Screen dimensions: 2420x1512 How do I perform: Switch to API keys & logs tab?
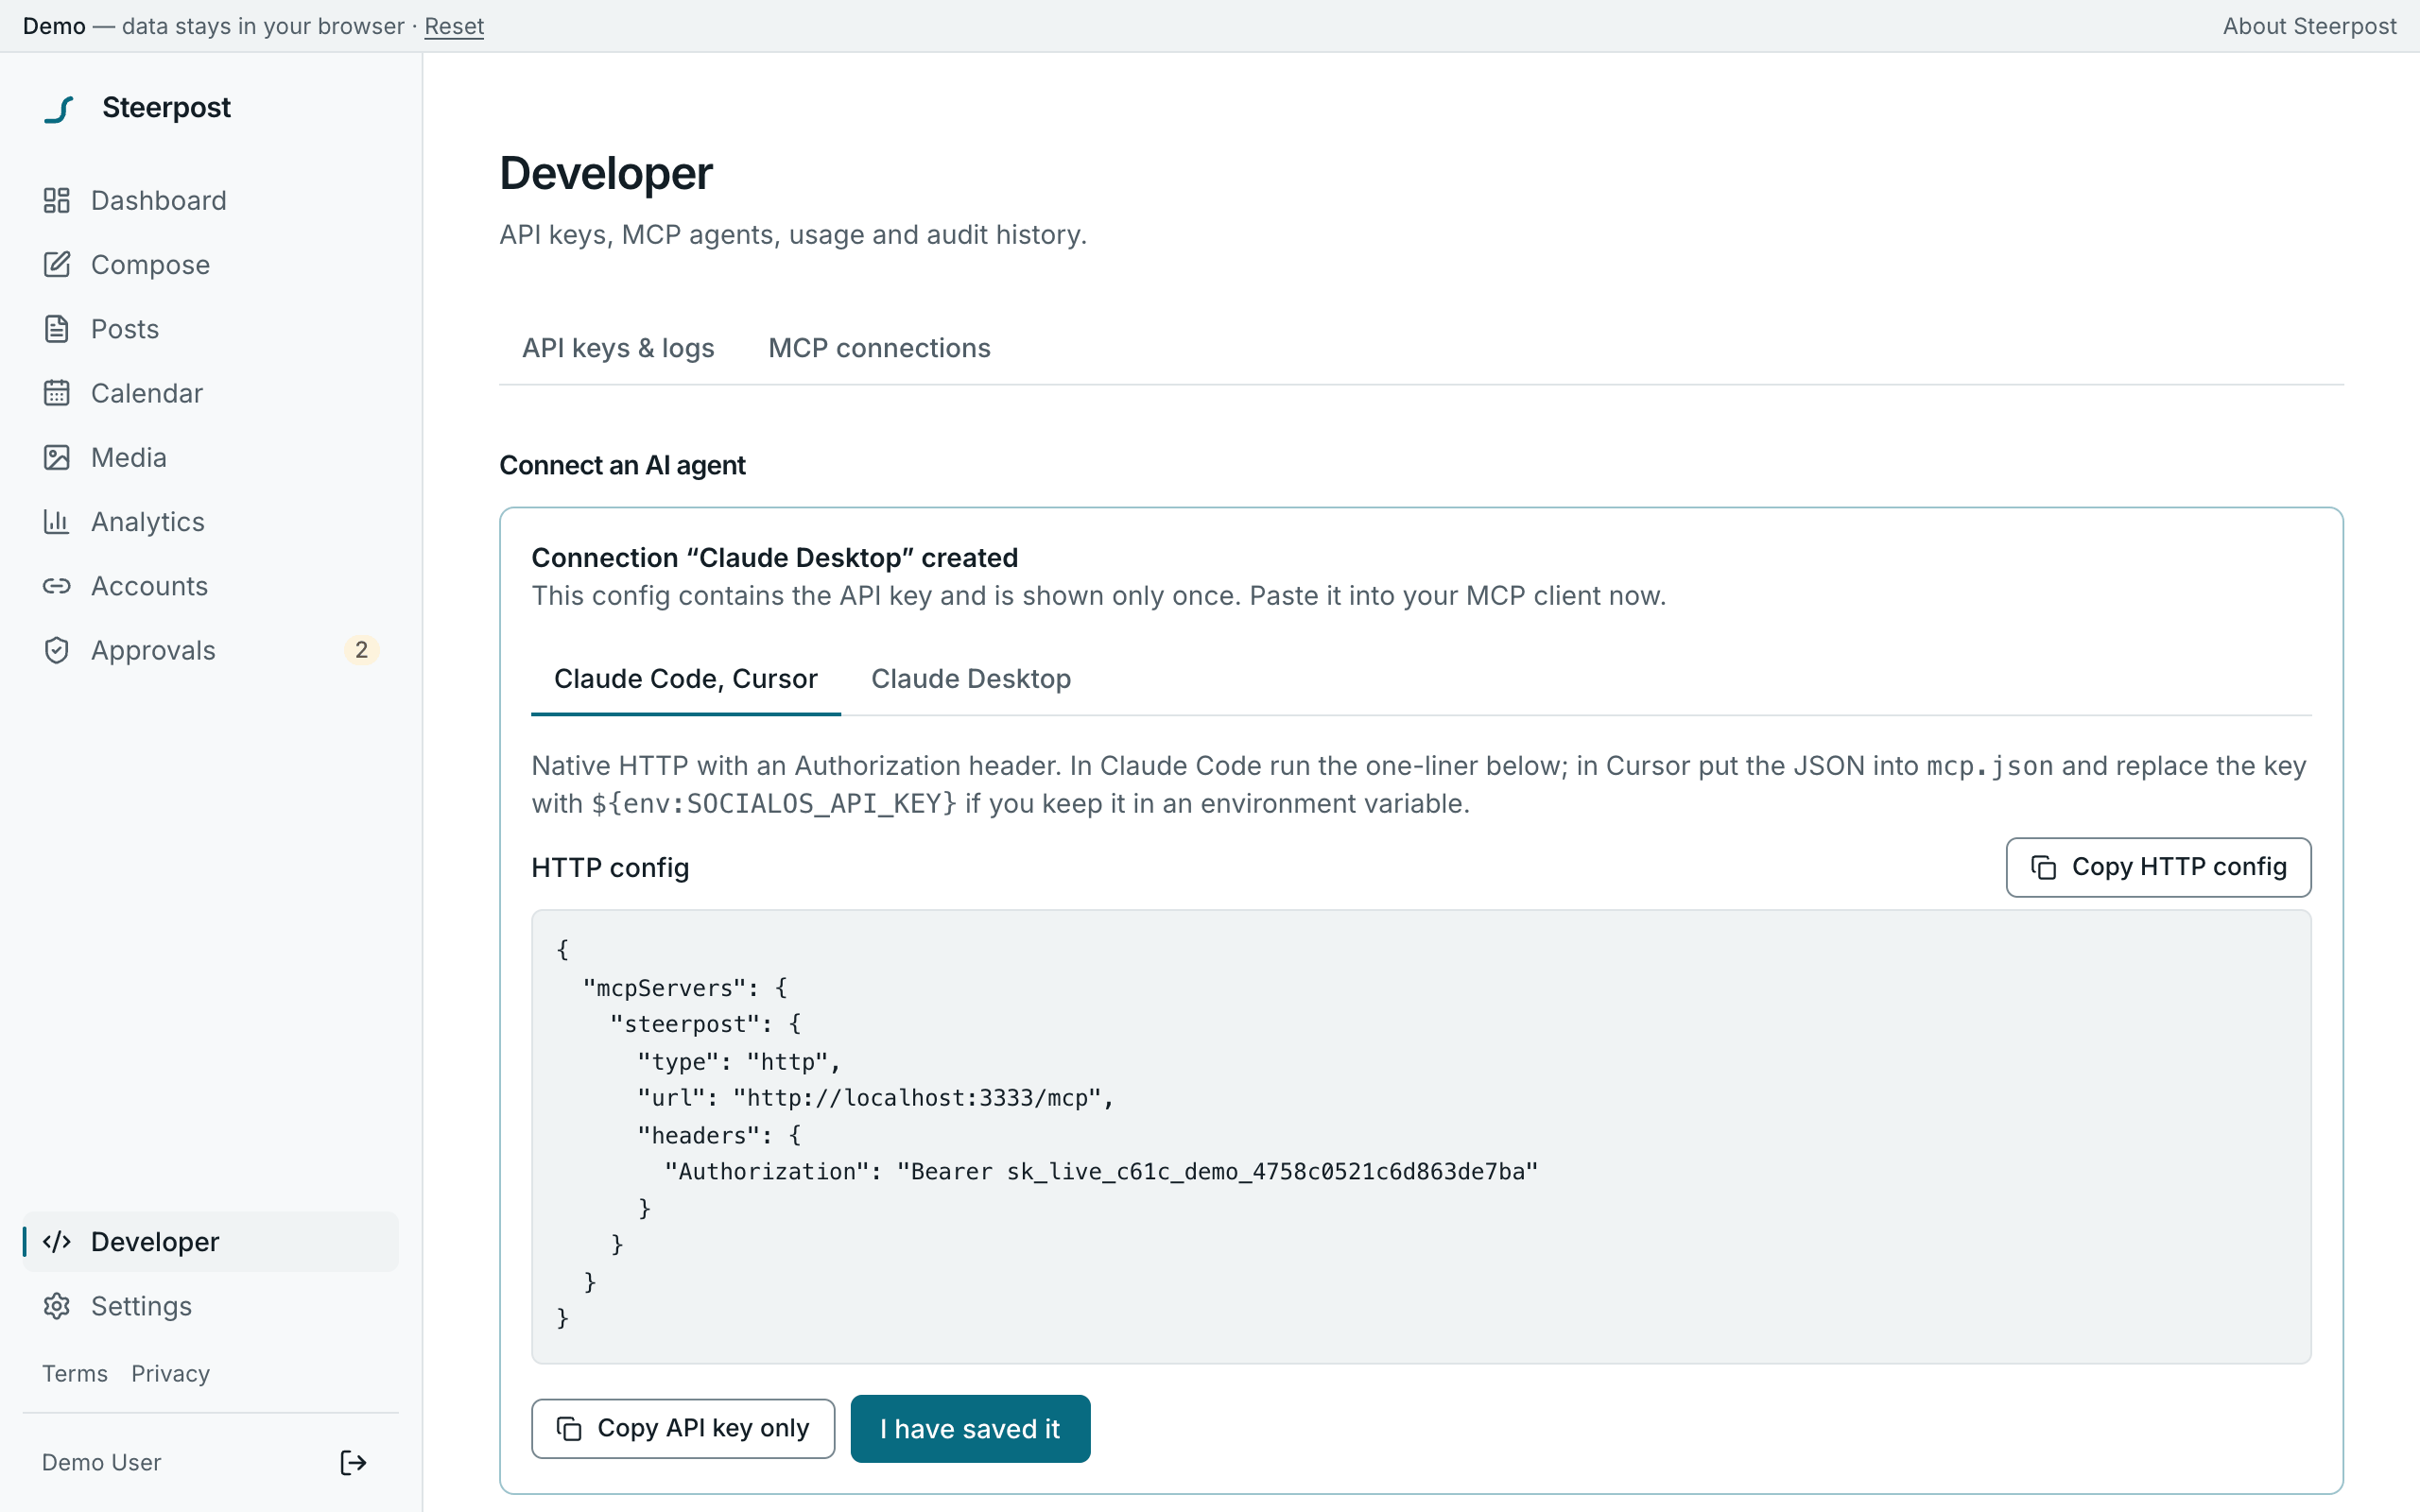point(618,348)
